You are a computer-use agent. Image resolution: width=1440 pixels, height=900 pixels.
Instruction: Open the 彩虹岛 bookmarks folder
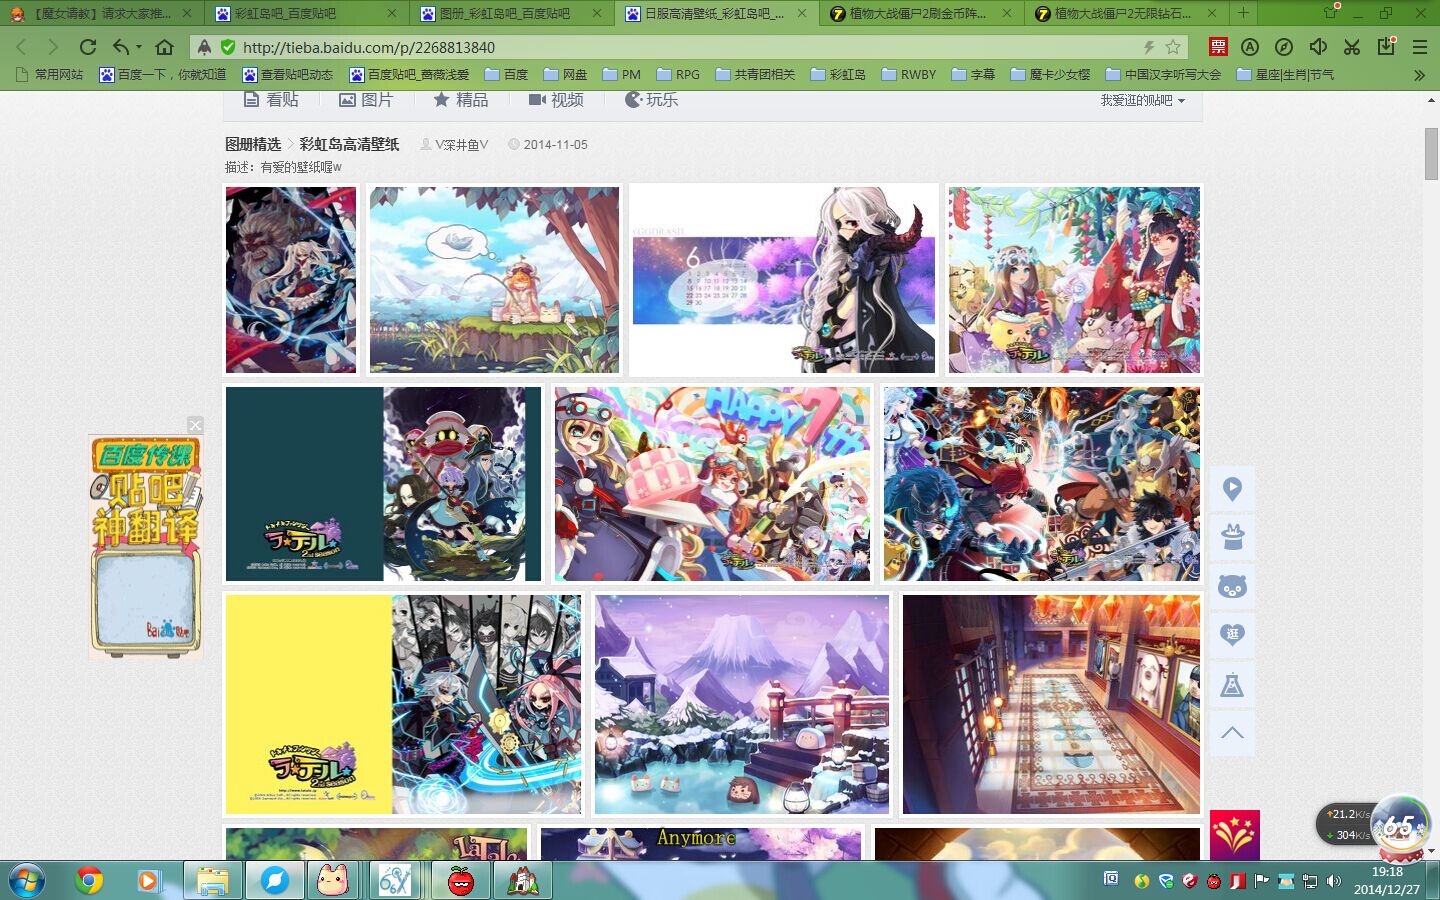pyautogui.click(x=838, y=74)
